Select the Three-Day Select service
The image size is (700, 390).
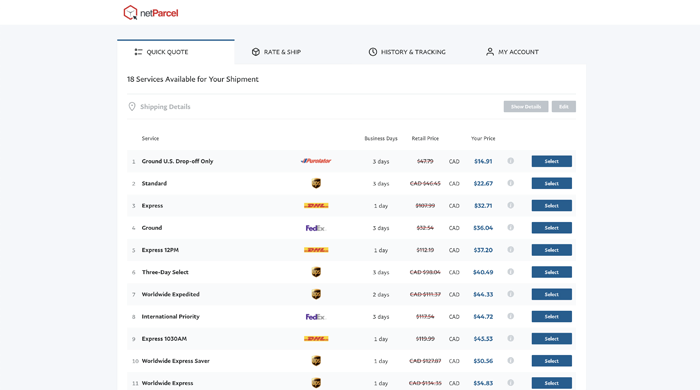(551, 272)
